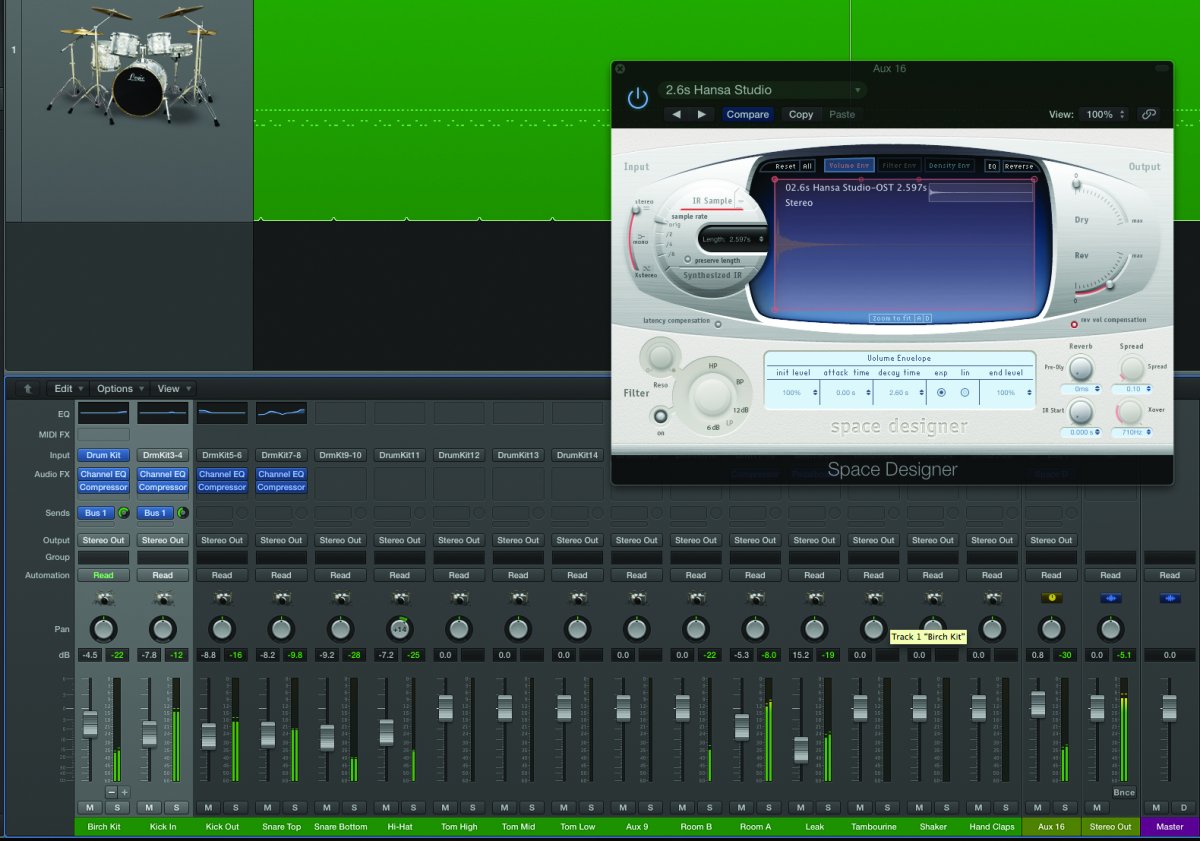Toggle Space Designer plugin power button
This screenshot has height=841, width=1200.
[x=638, y=99]
